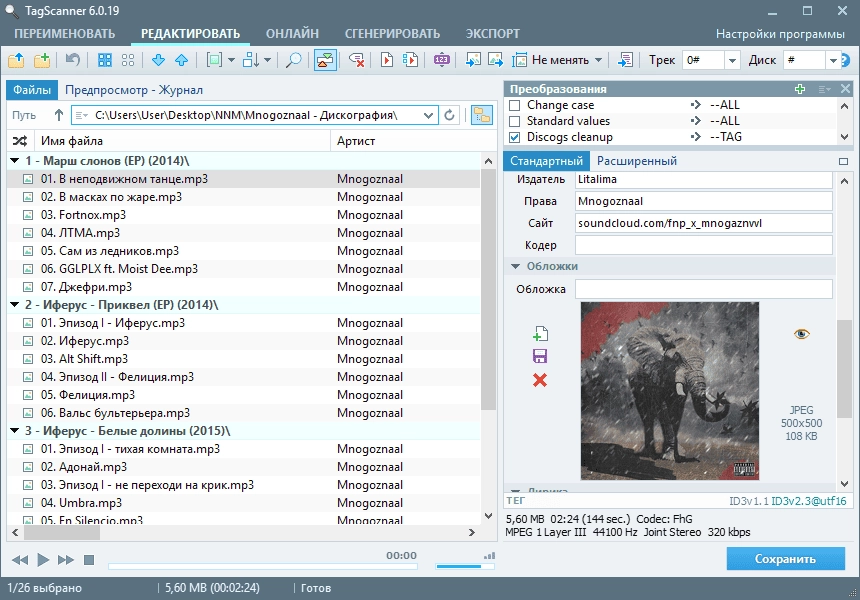Click the Сохранить button
The width and height of the screenshot is (860, 600).
[785, 559]
